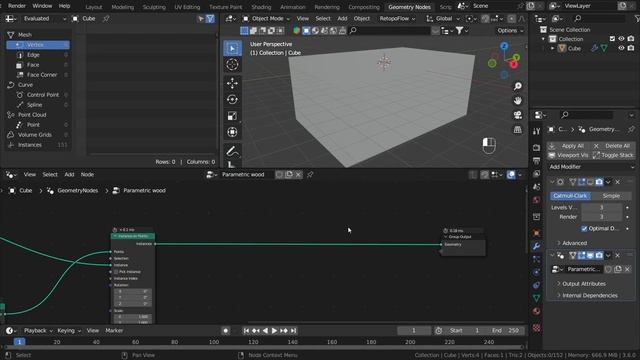Click the End frame field in timeline
Image resolution: width=640 pixels, height=360 pixels.
[506, 331]
